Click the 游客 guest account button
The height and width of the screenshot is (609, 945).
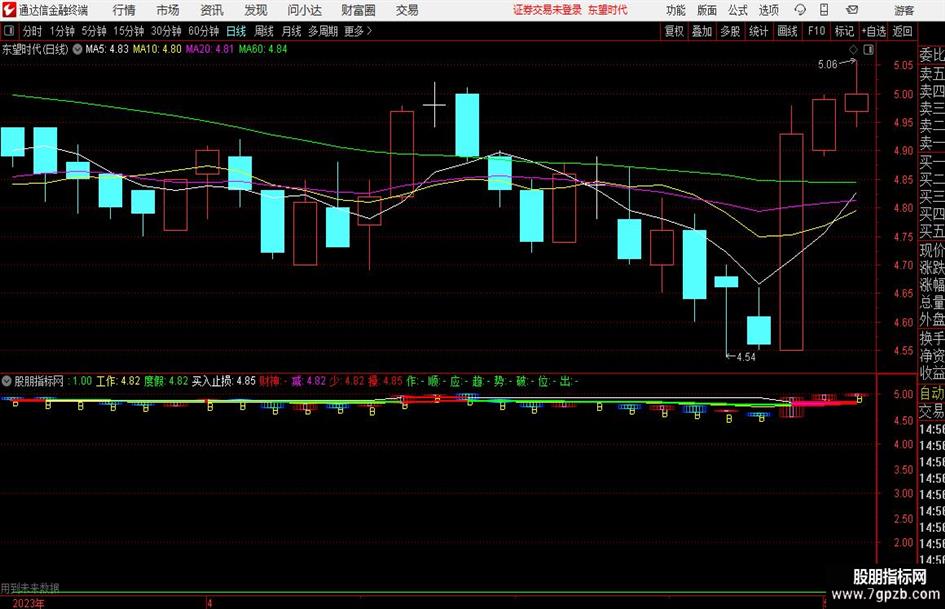click(904, 10)
